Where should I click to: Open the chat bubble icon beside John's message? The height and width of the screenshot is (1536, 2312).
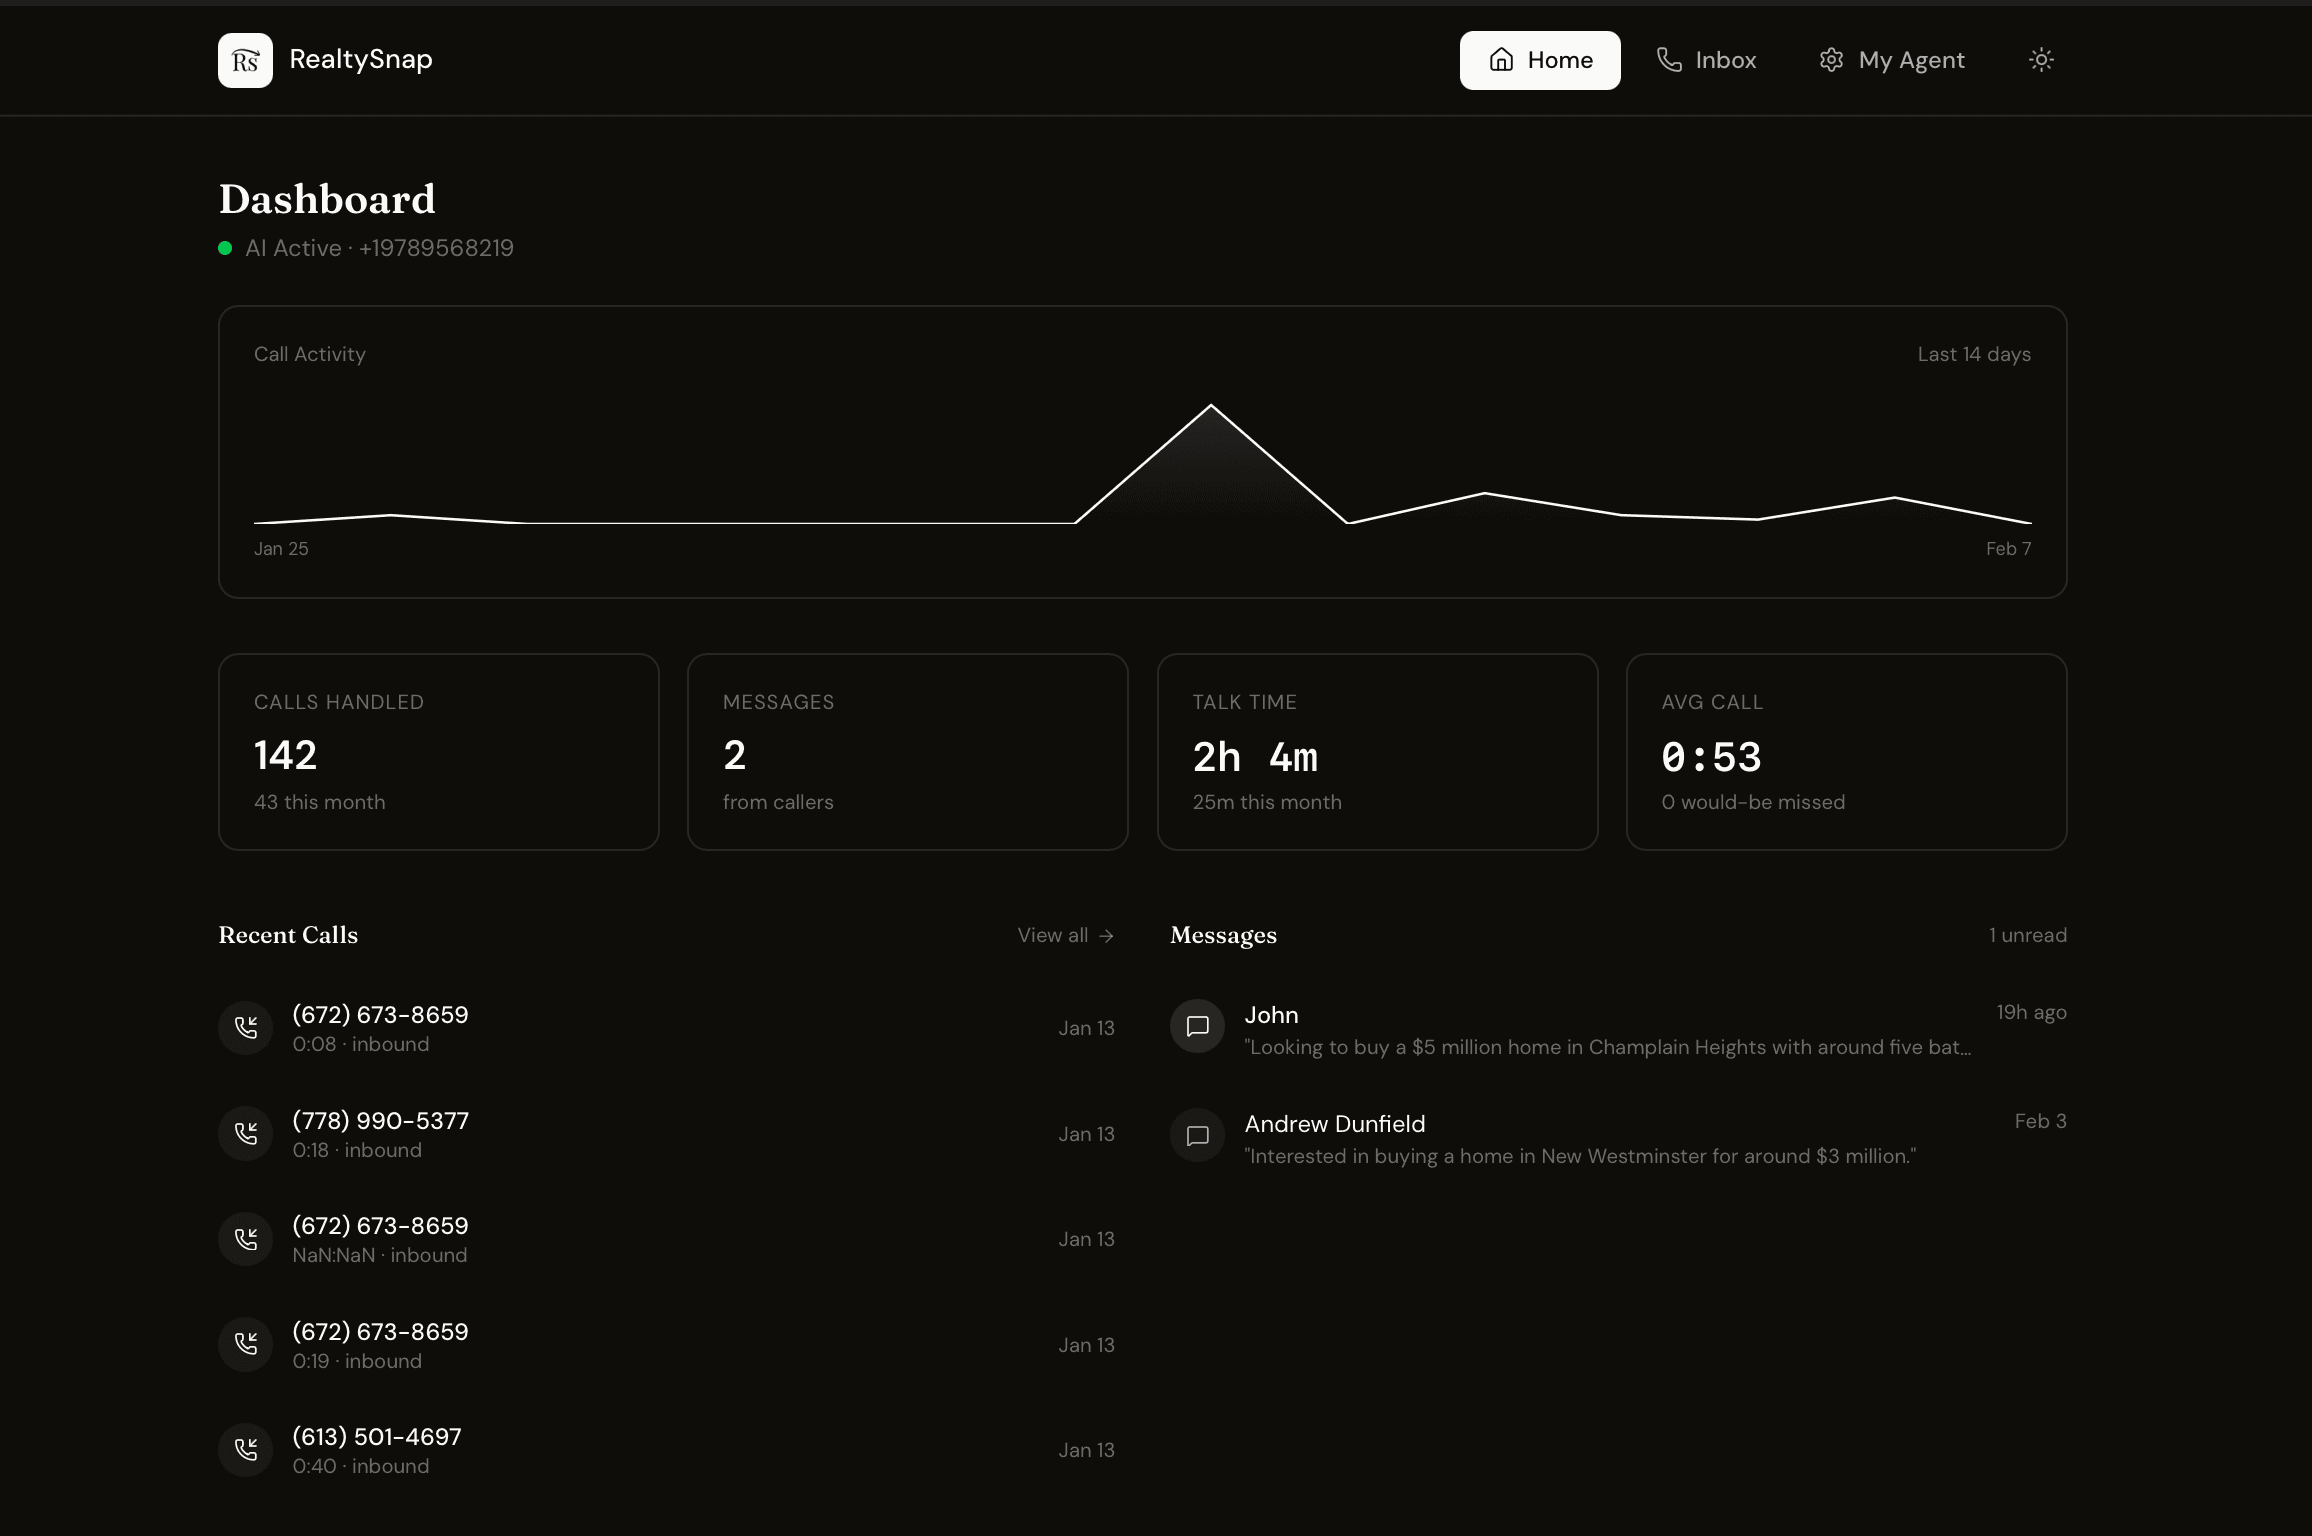coord(1195,1026)
